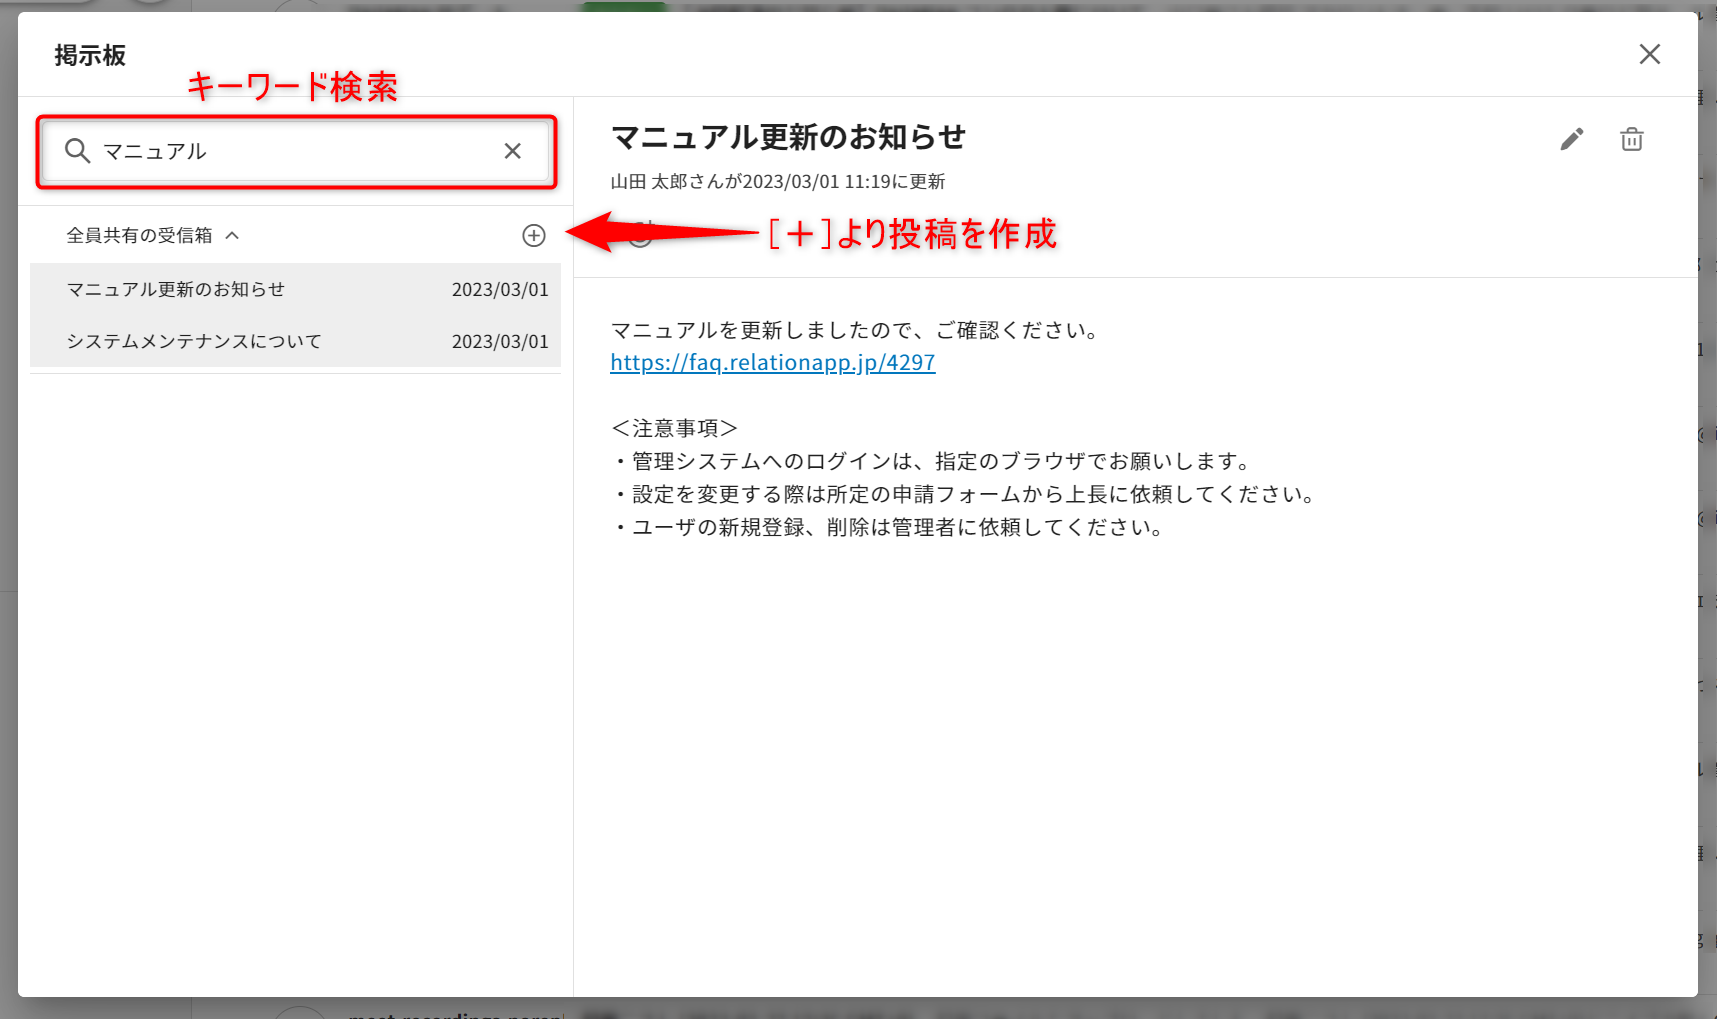Create a new post with the plus icon
Viewport: 1717px width, 1019px height.
[x=534, y=235]
